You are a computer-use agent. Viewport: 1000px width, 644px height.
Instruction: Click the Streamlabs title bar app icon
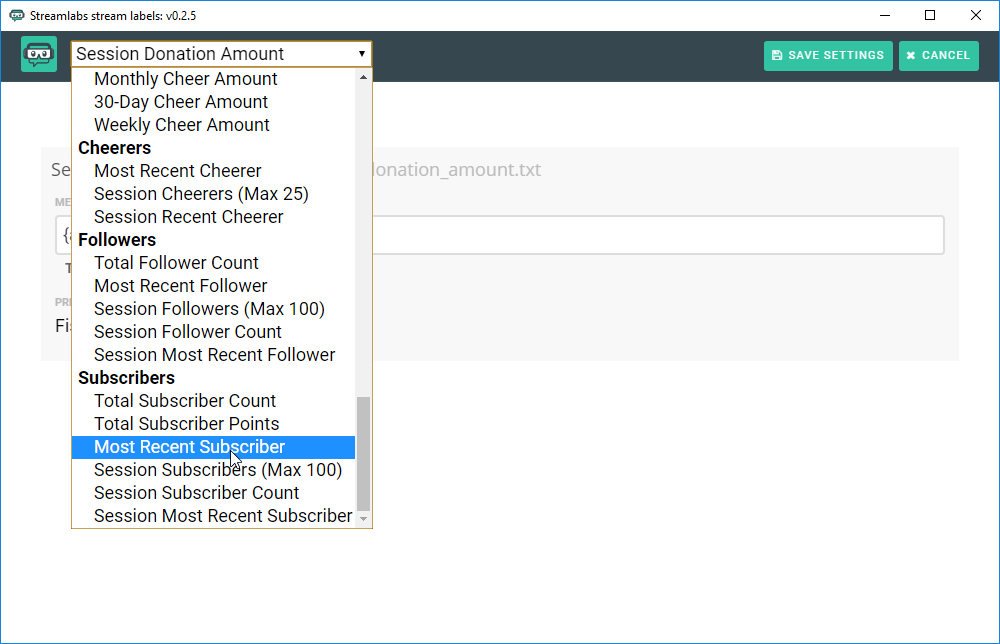pyautogui.click(x=17, y=15)
